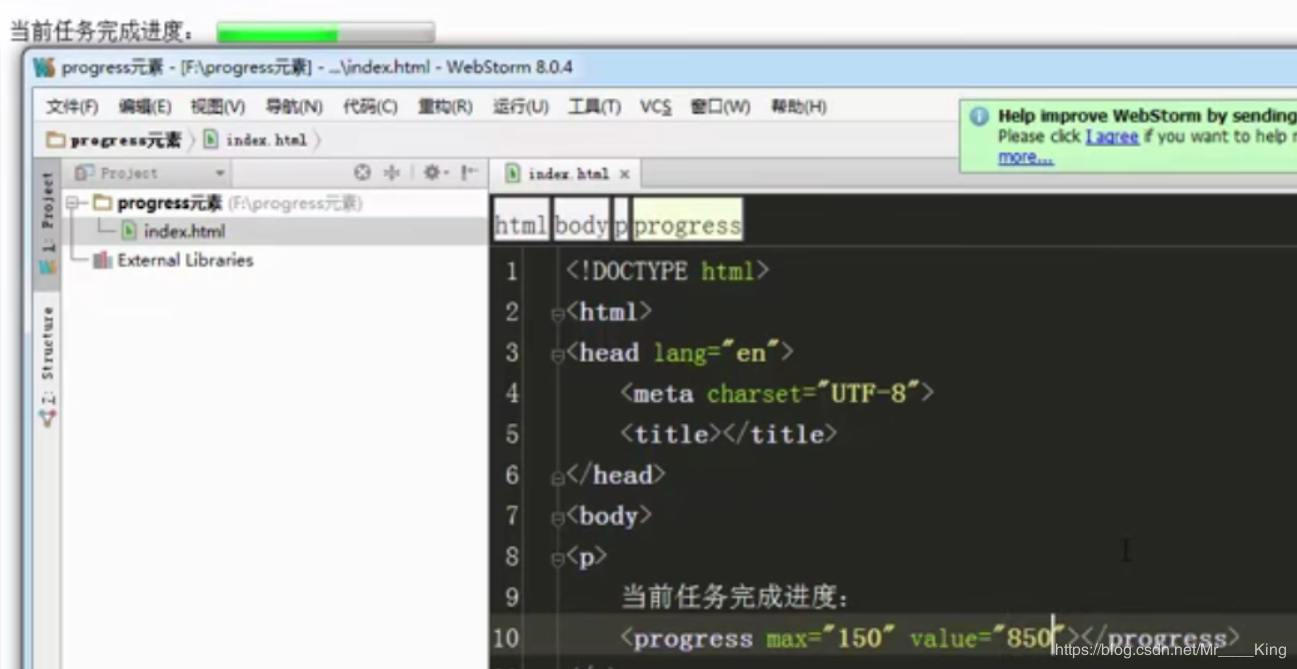The width and height of the screenshot is (1297, 669).
Task: Open the Project panel settings gear icon
Action: pos(431,171)
